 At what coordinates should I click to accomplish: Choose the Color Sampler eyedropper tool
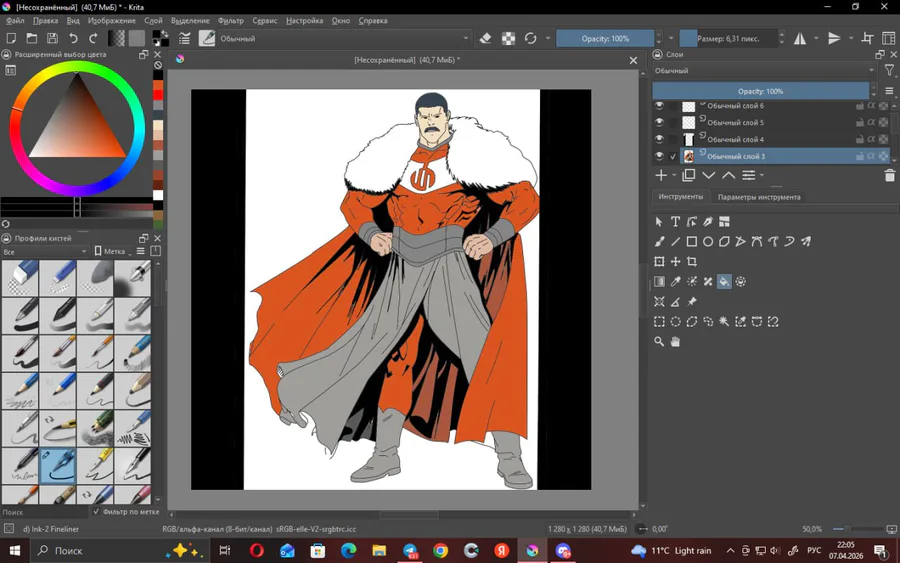click(x=675, y=282)
